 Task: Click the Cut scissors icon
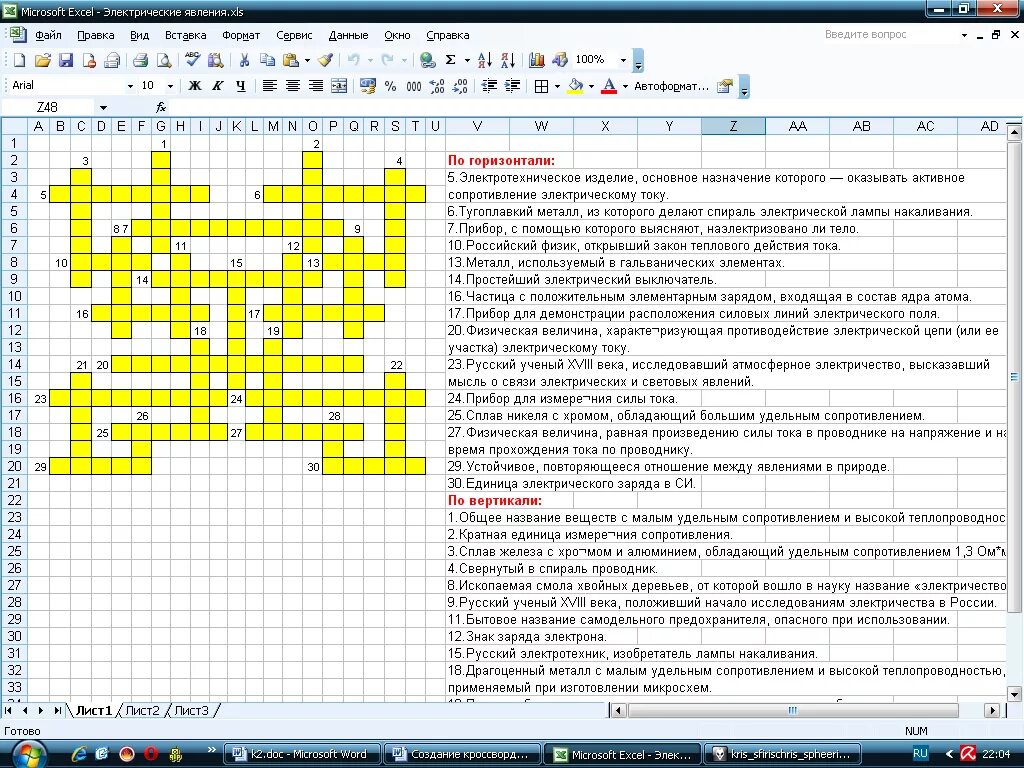pos(244,60)
